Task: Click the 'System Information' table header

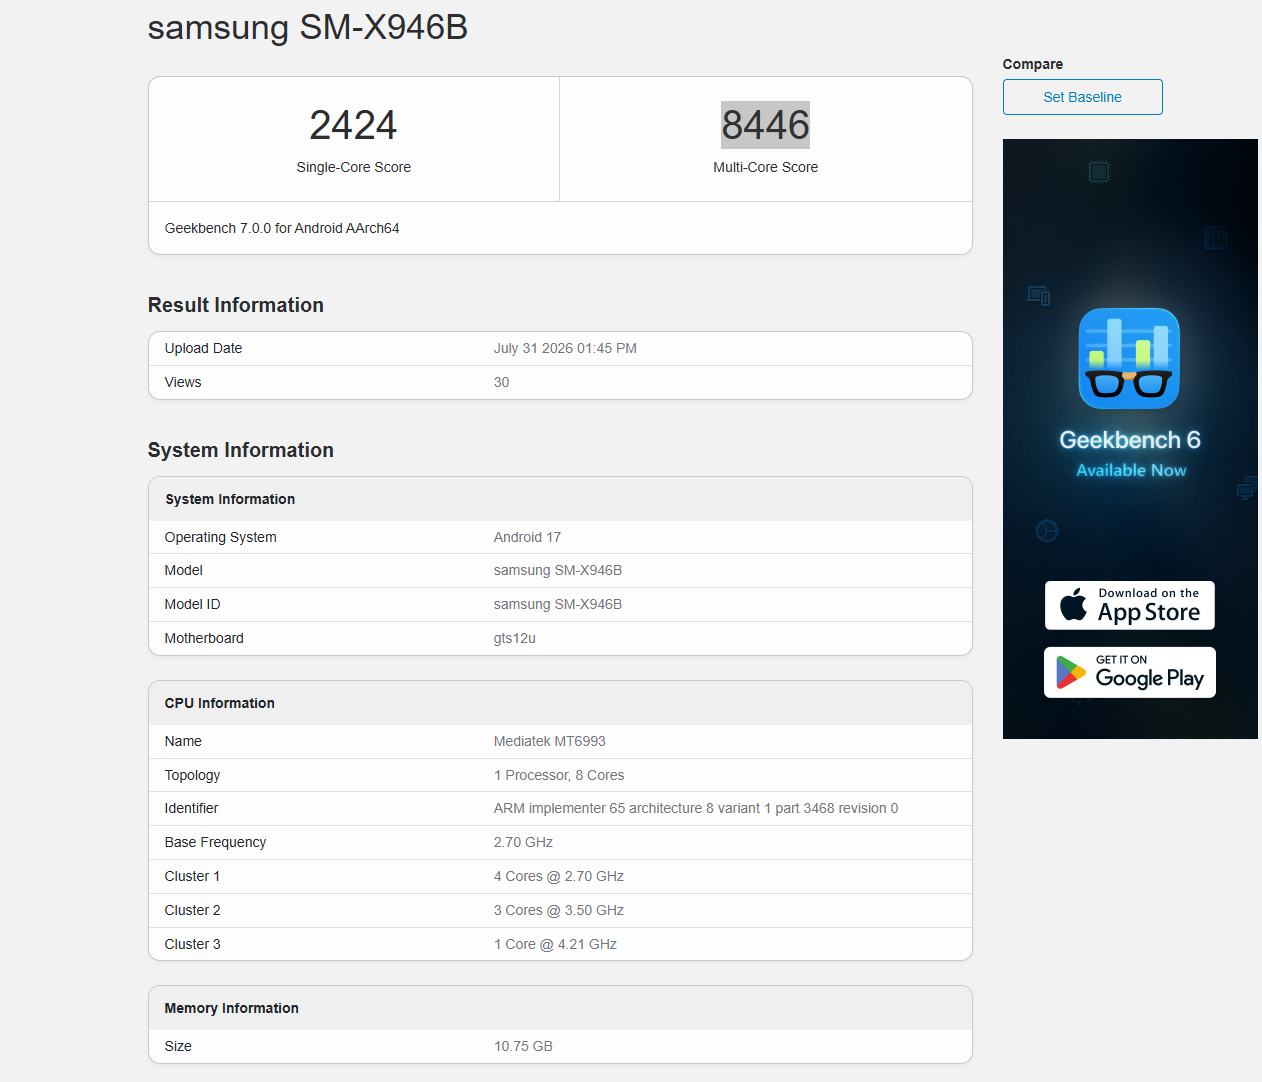Action: tap(230, 499)
